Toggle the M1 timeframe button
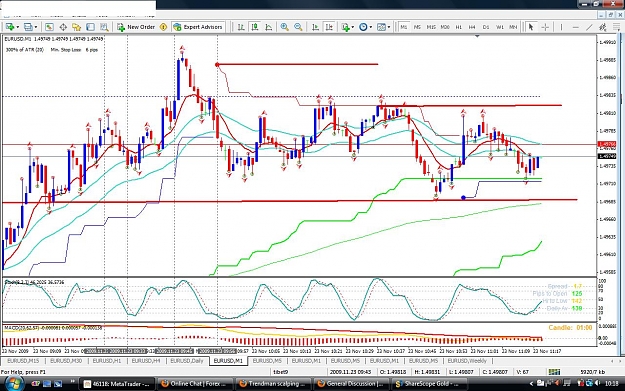Image resolution: width=625 pixels, height=391 pixels. click(x=404, y=27)
